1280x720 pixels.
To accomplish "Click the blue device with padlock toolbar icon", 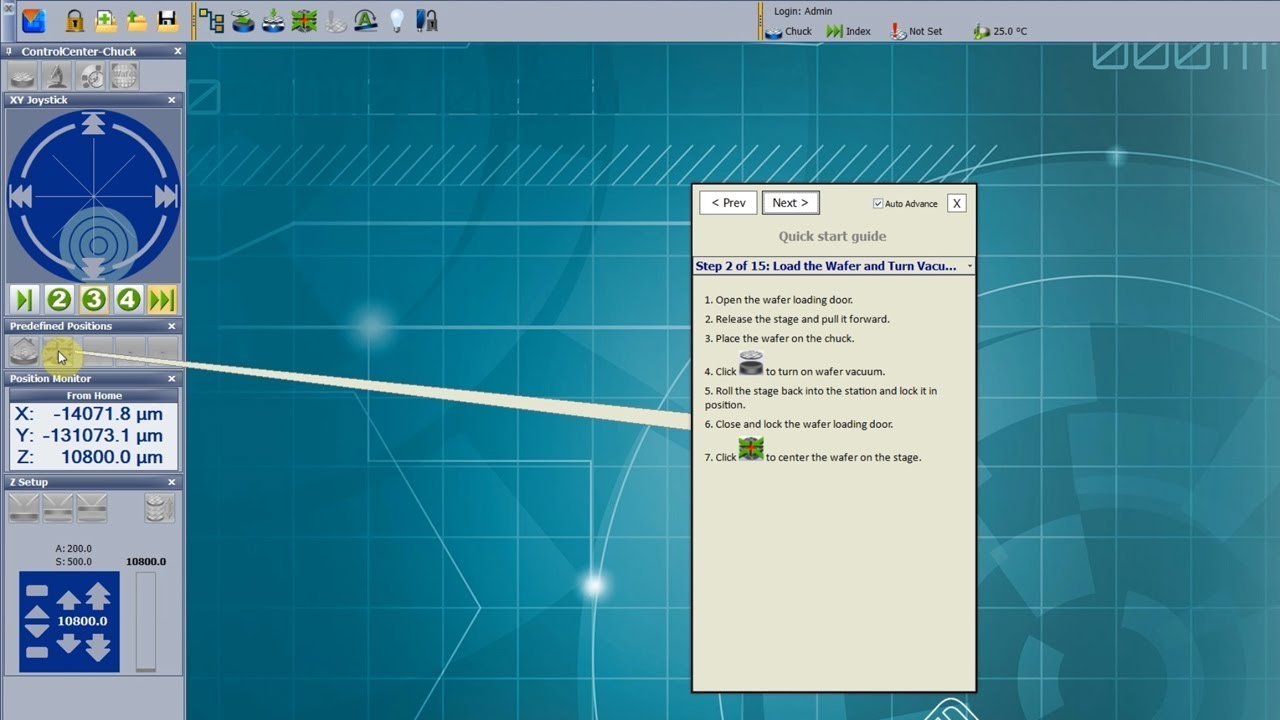I will click(x=427, y=19).
